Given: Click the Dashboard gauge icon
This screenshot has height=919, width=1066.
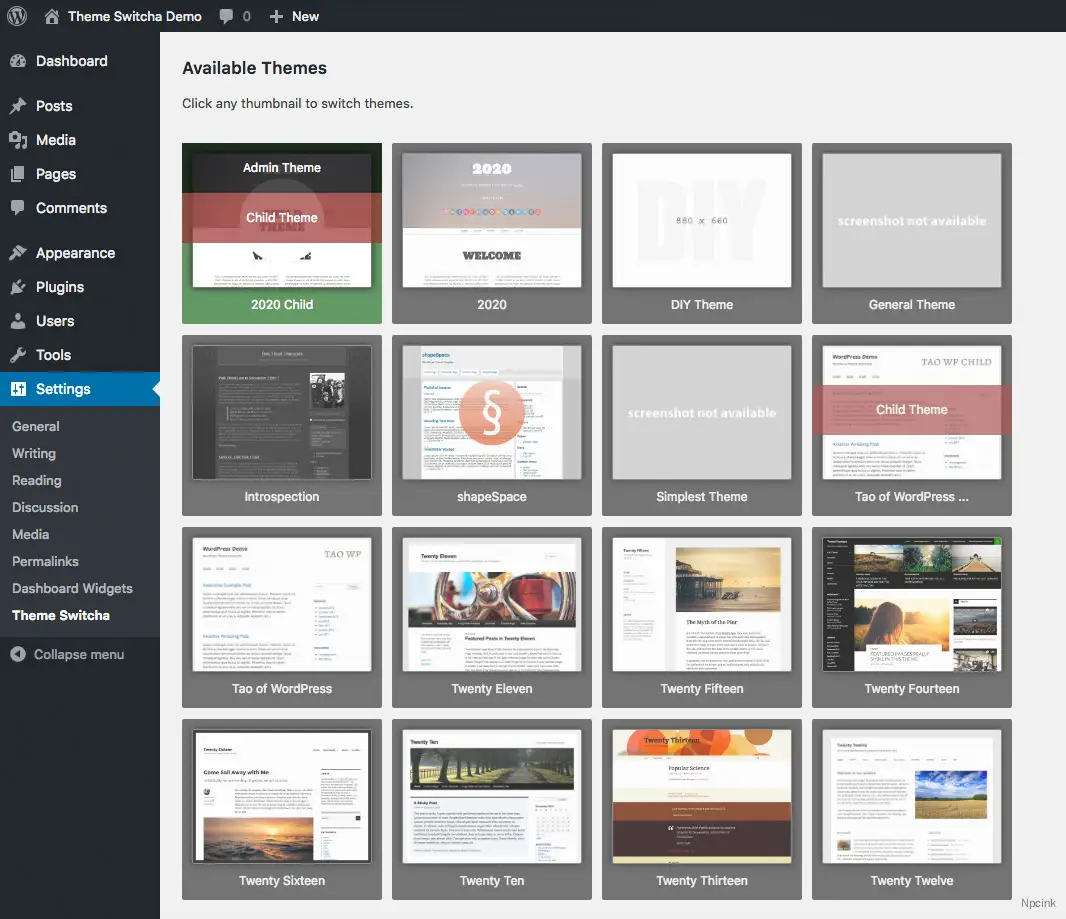Looking at the screenshot, I should [18, 61].
